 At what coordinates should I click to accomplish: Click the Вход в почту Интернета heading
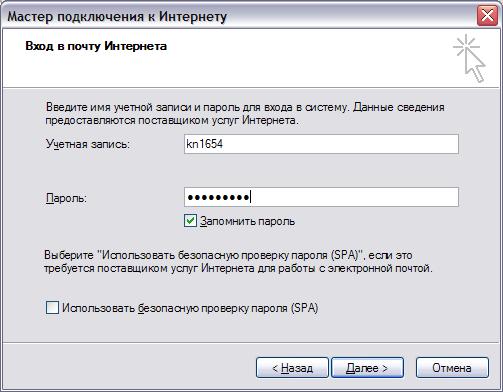click(x=96, y=46)
